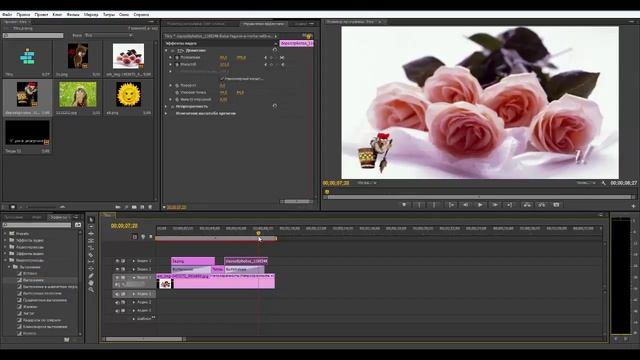Open Program monitor settings wrench
Image resolution: width=640 pixels, height=360 pixels.
604,183
